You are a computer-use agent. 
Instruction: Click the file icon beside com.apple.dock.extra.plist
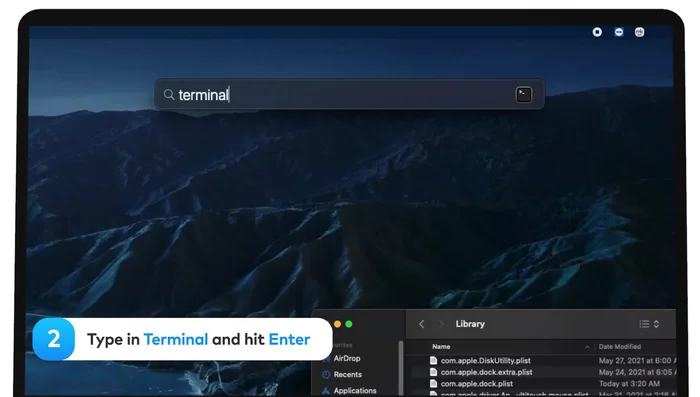click(x=433, y=372)
